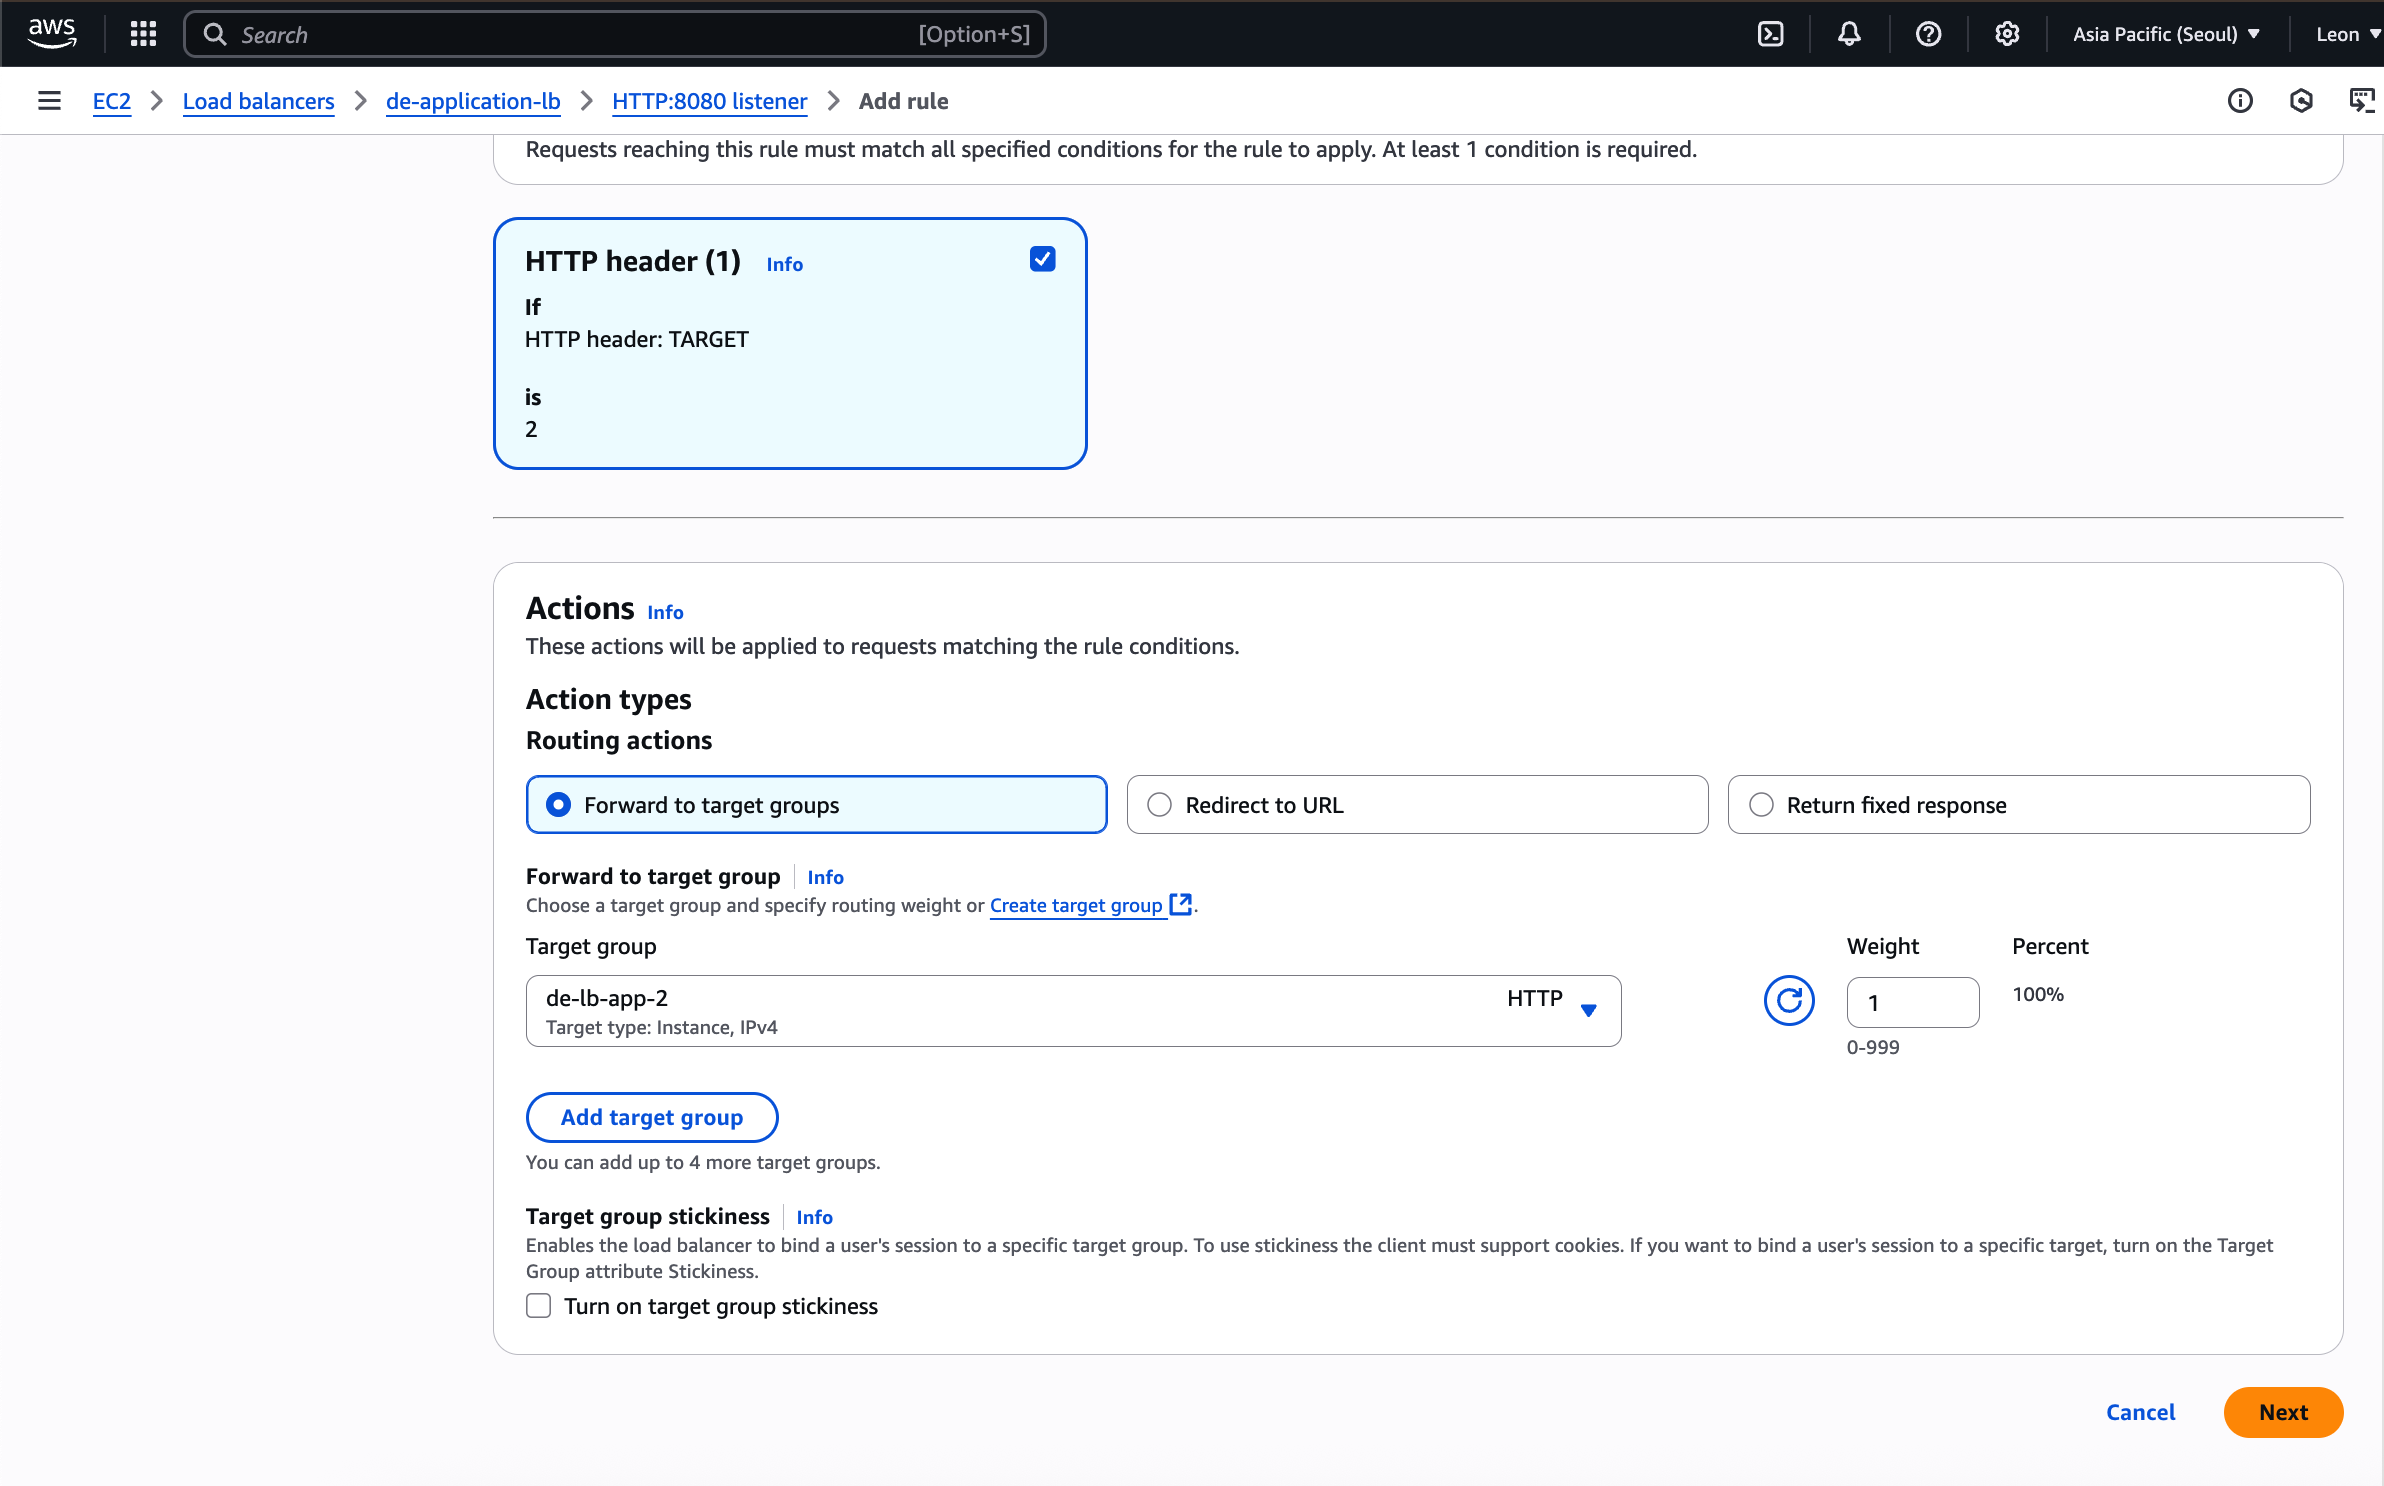Open the Leon account menu
The width and height of the screenshot is (2384, 1486).
pyautogui.click(x=2344, y=33)
